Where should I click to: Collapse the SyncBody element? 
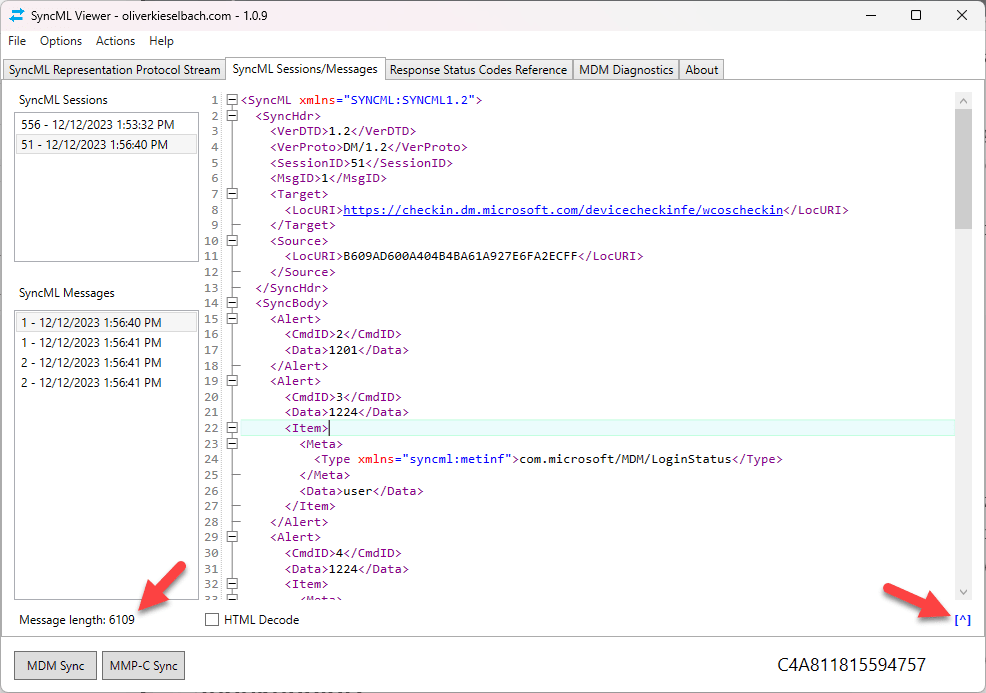tap(231, 303)
